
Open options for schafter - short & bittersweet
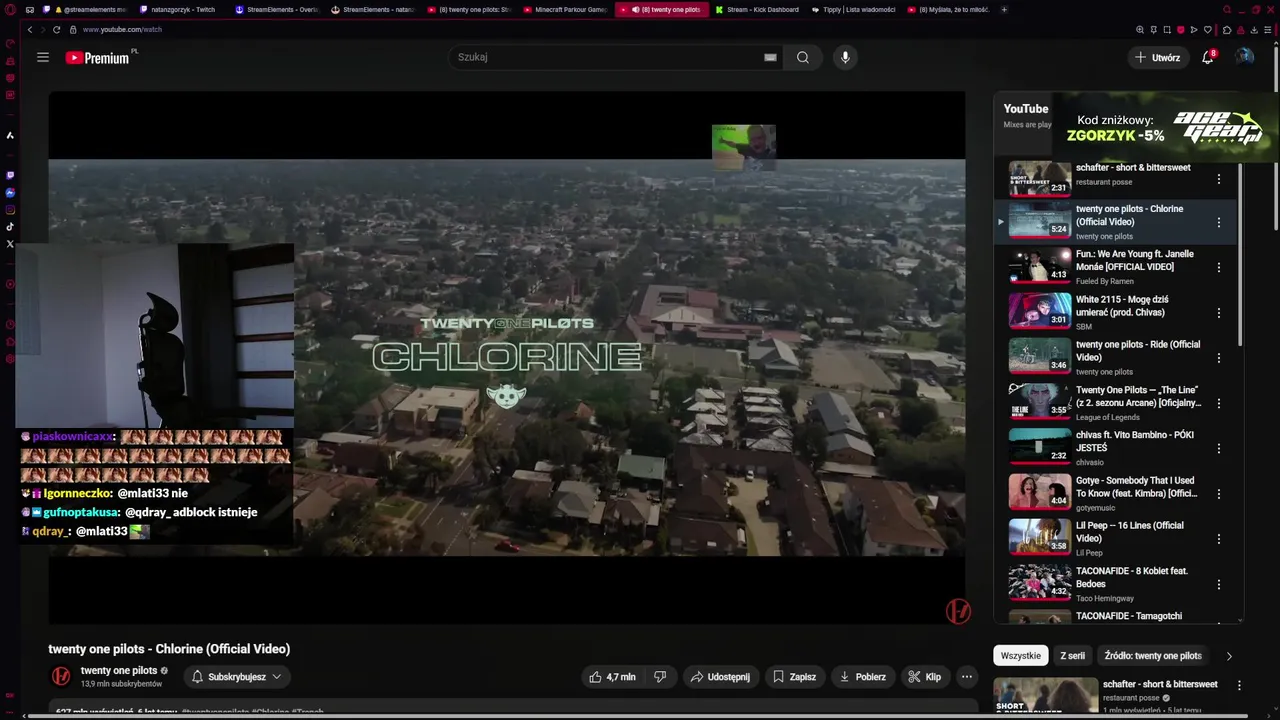(1218, 179)
